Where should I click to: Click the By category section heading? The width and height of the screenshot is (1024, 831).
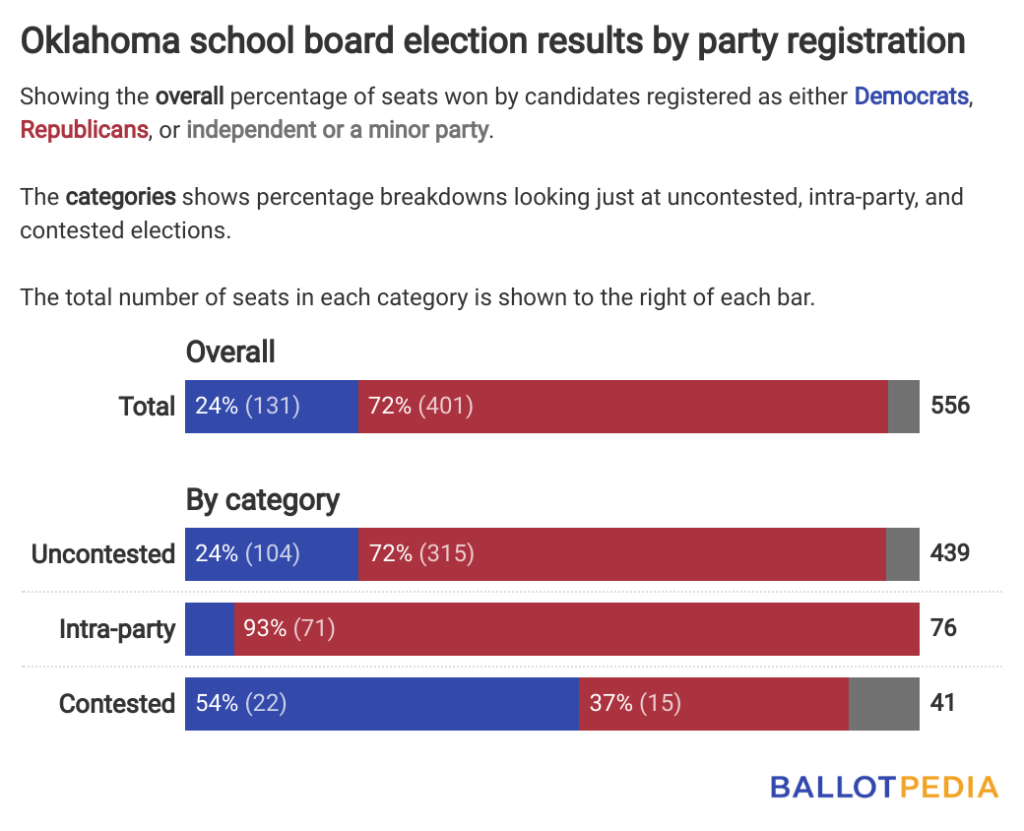[x=263, y=501]
